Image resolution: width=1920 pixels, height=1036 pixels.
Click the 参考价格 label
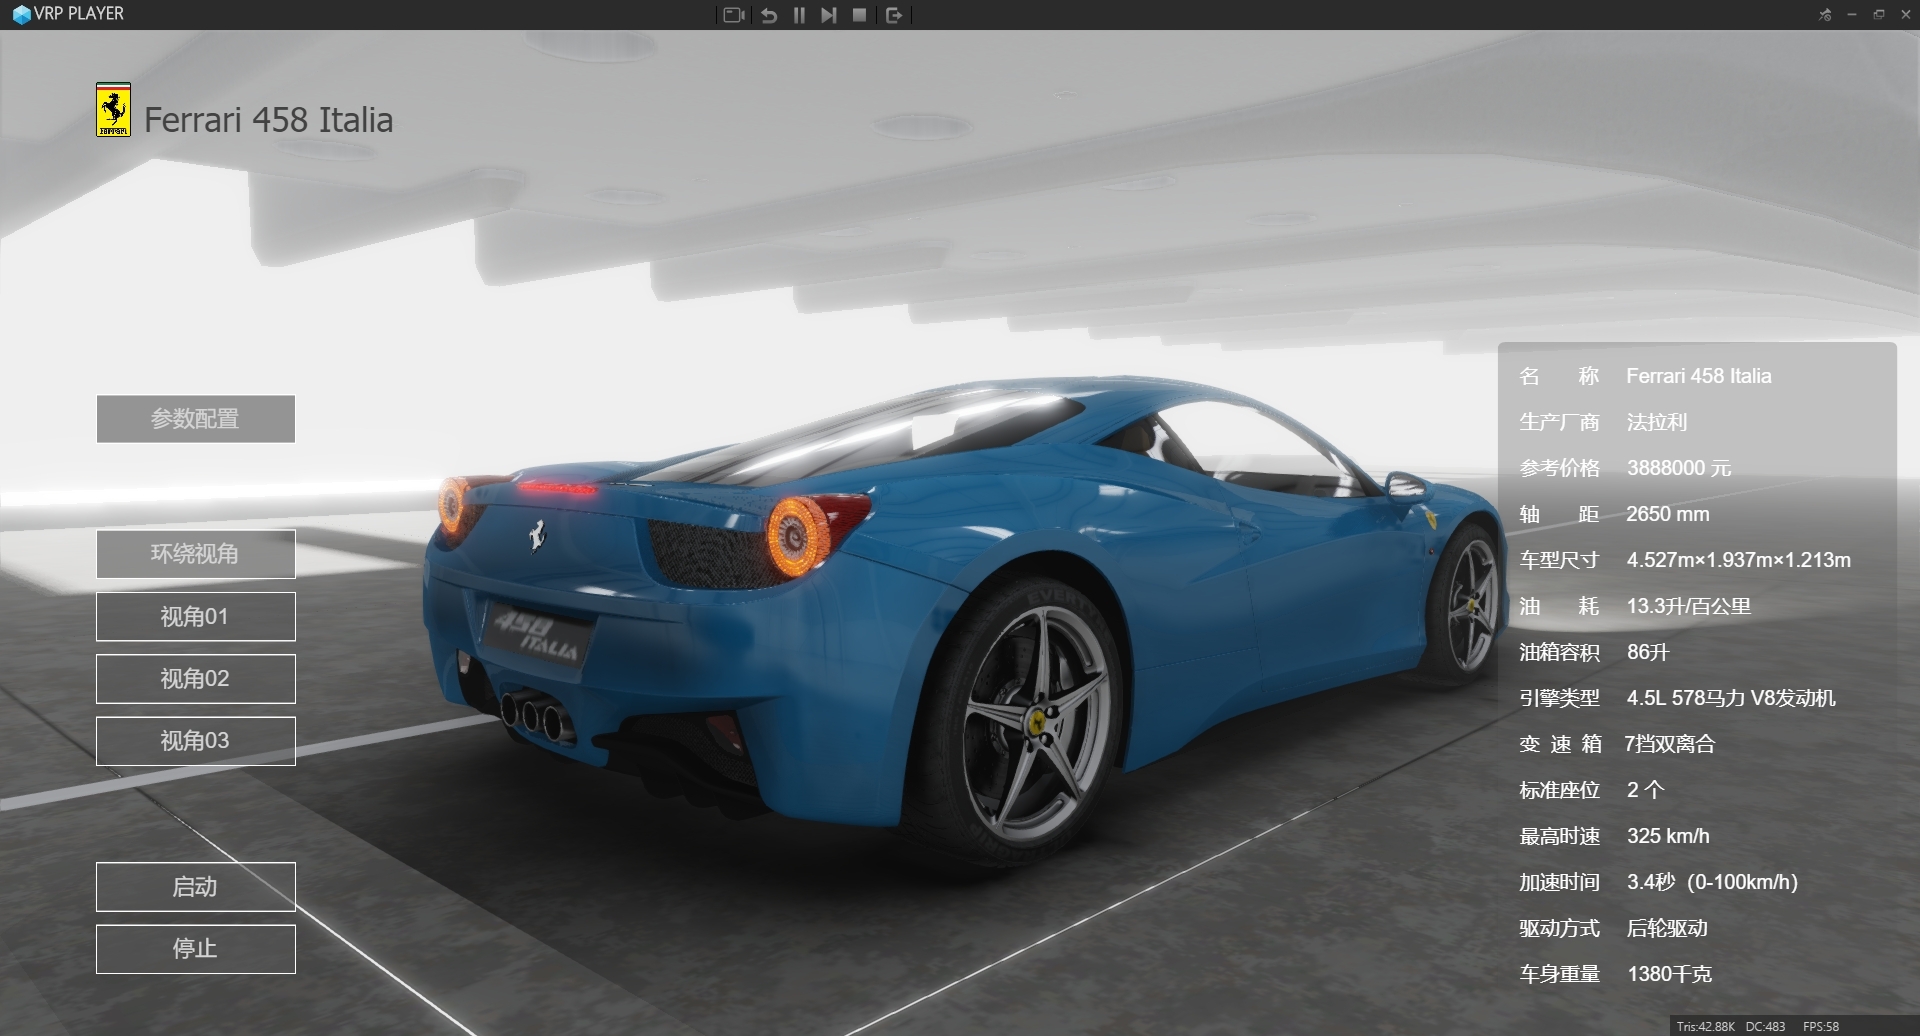[1559, 468]
